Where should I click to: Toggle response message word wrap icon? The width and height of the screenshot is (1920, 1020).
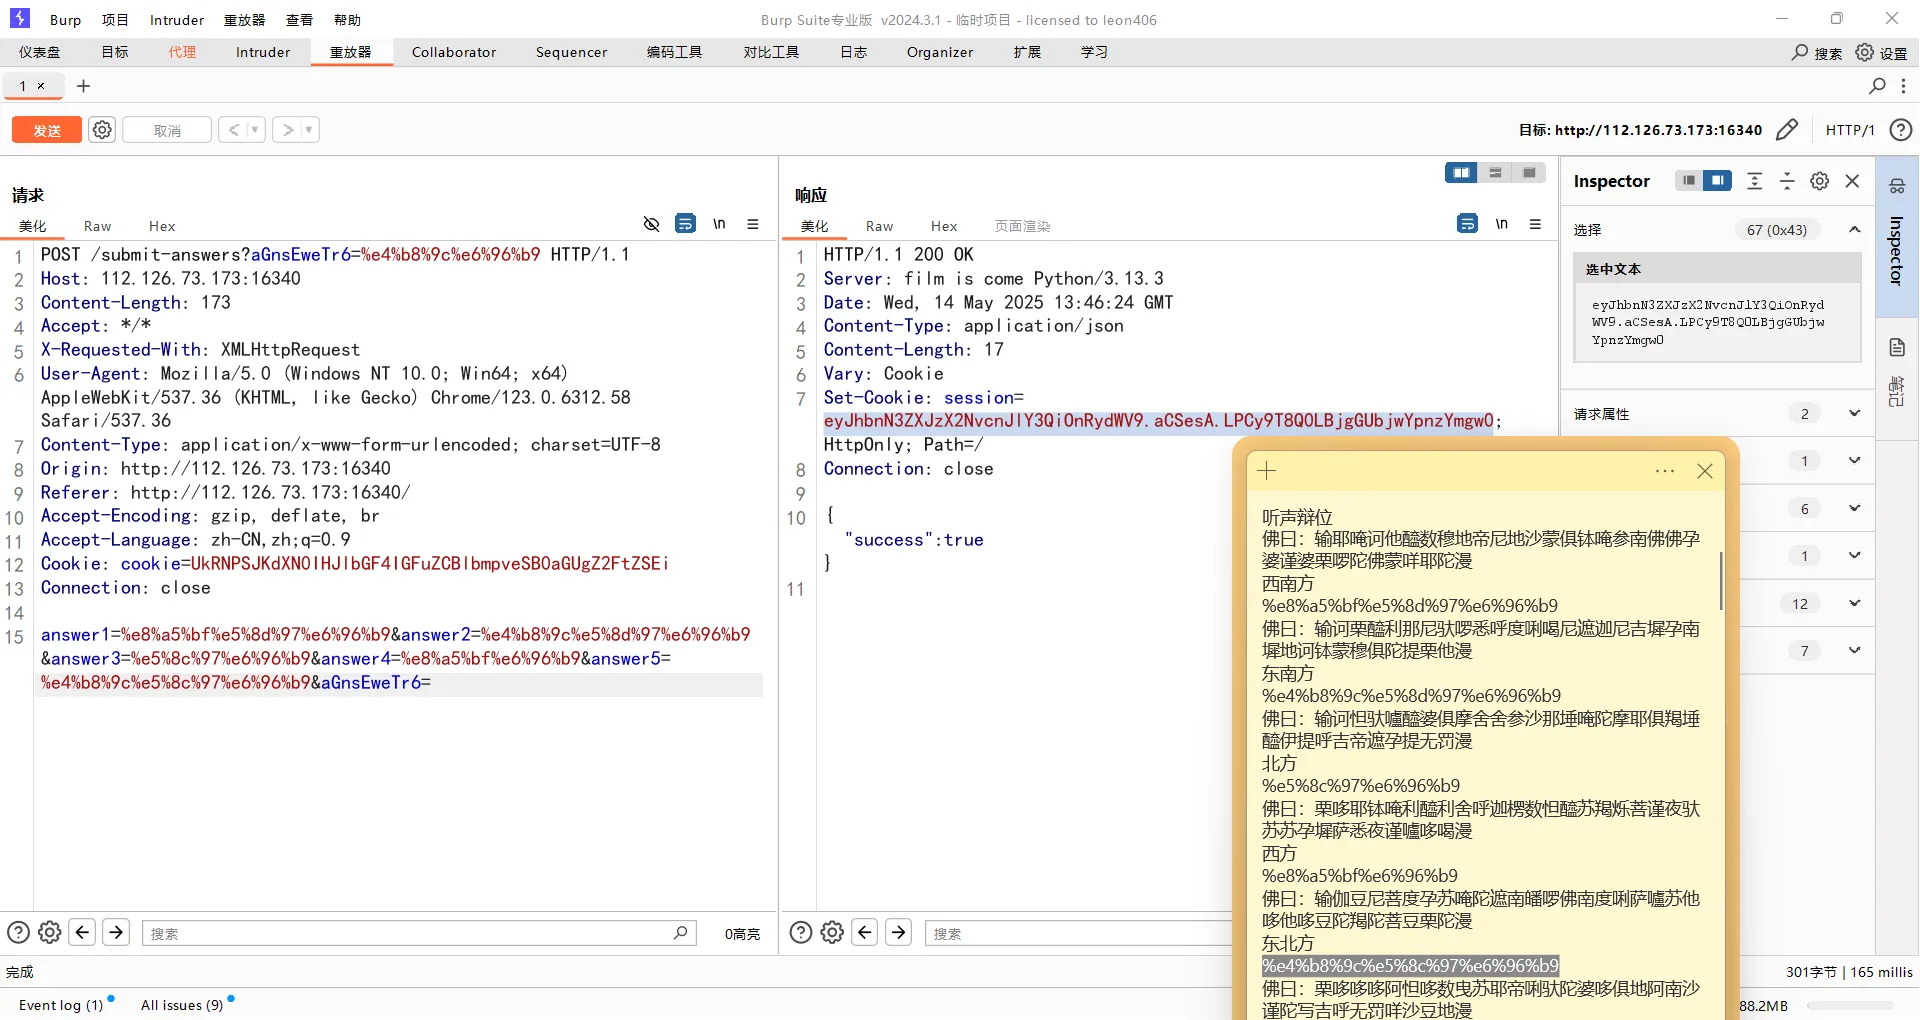pos(1467,224)
